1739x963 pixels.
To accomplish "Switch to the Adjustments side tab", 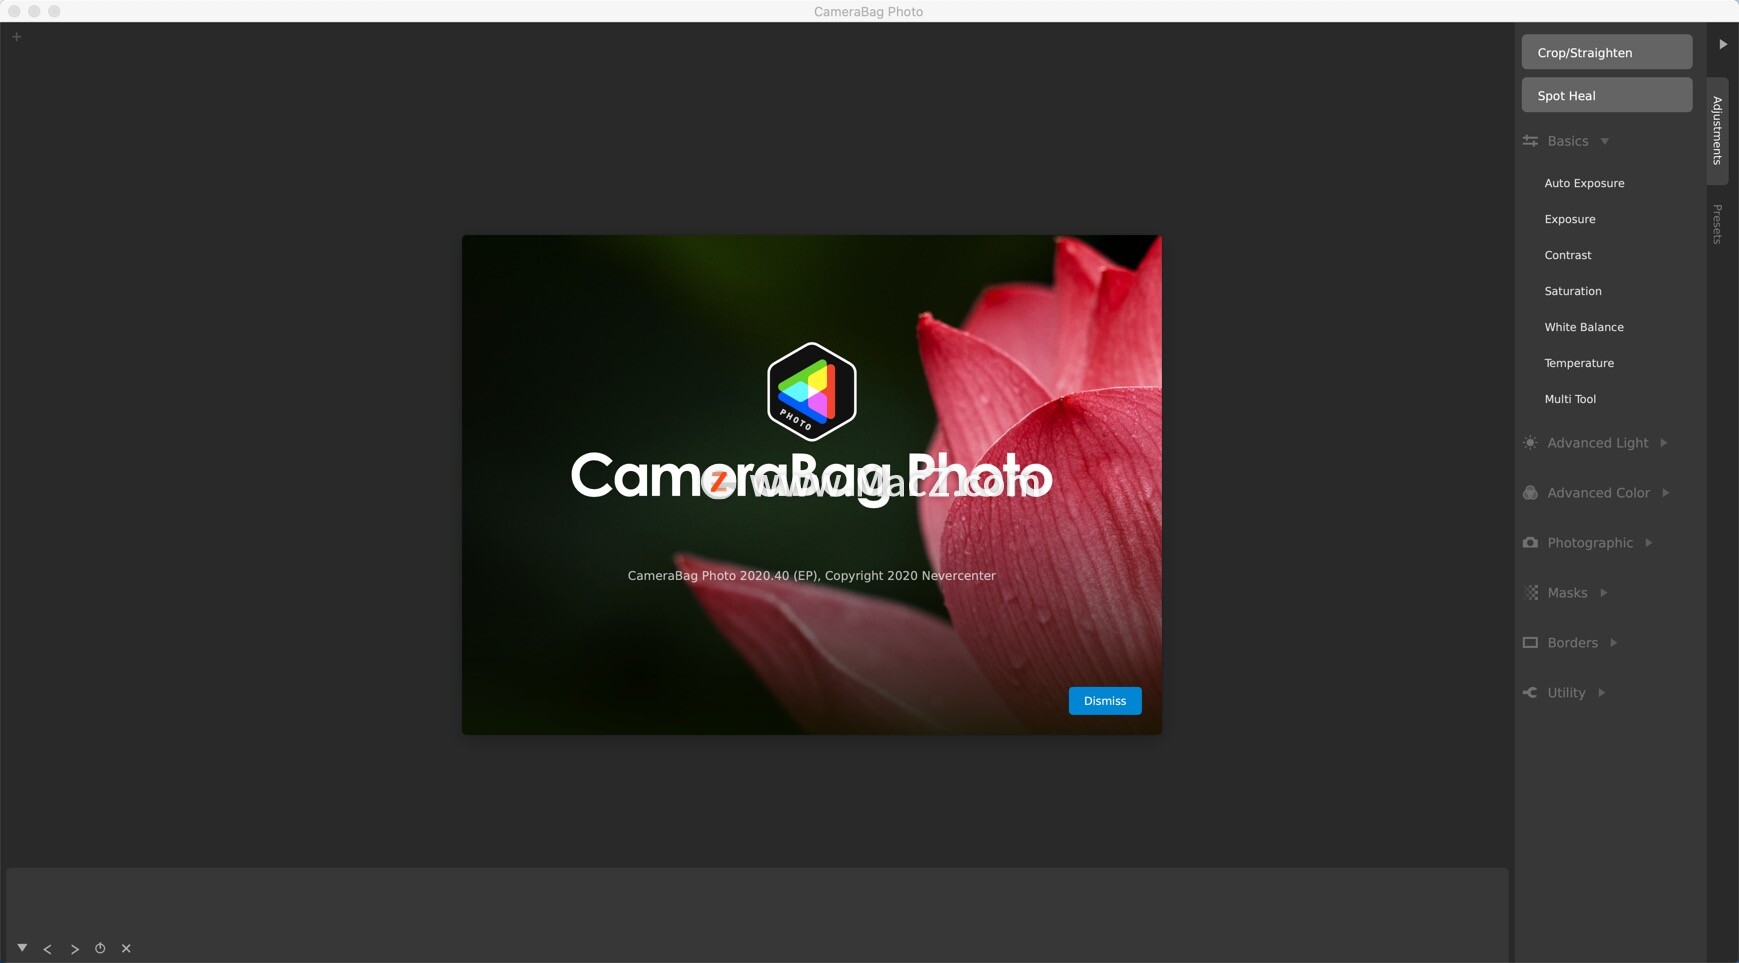I will tap(1717, 131).
